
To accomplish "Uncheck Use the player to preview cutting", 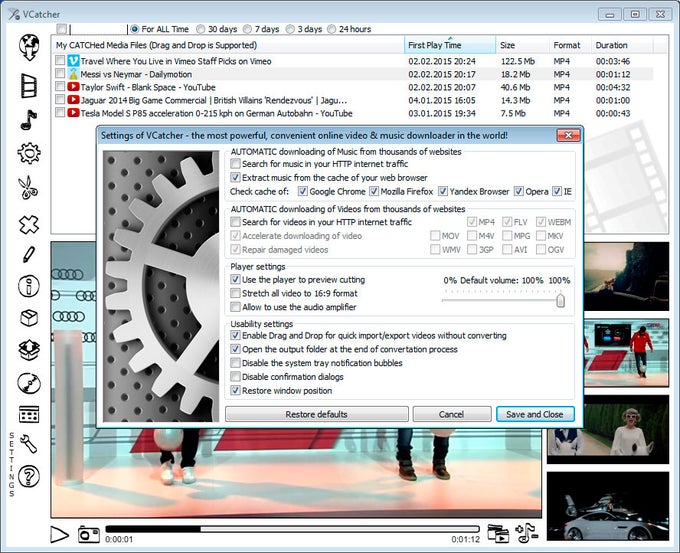I will [x=235, y=279].
